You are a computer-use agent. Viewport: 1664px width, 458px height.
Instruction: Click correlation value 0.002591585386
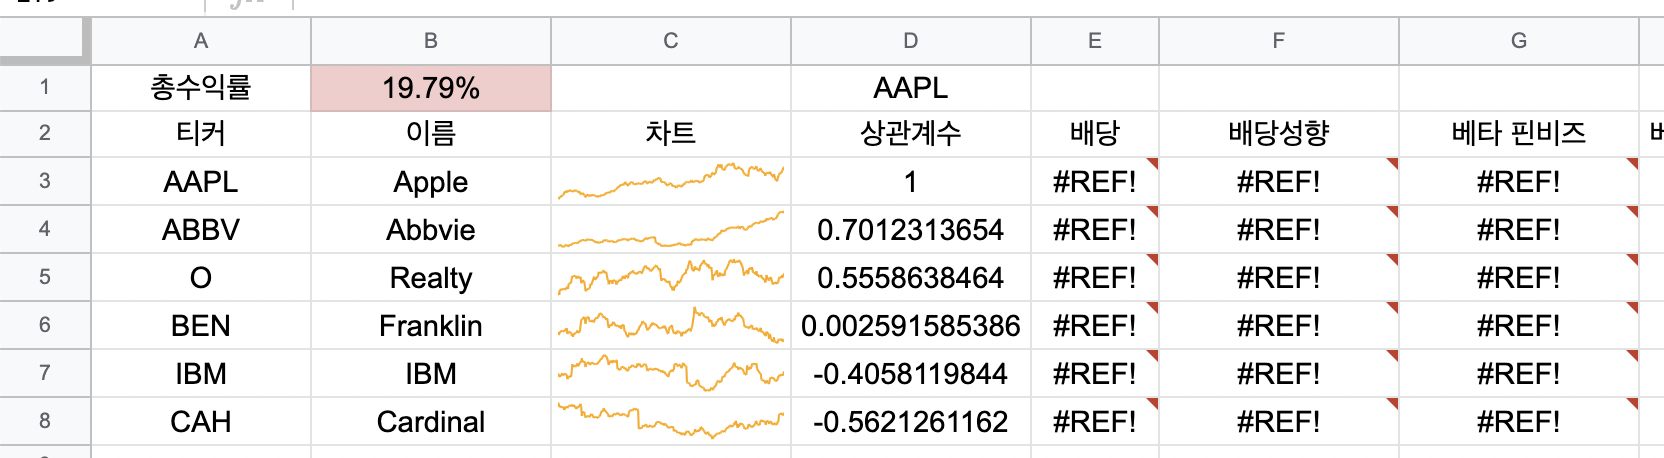point(911,325)
